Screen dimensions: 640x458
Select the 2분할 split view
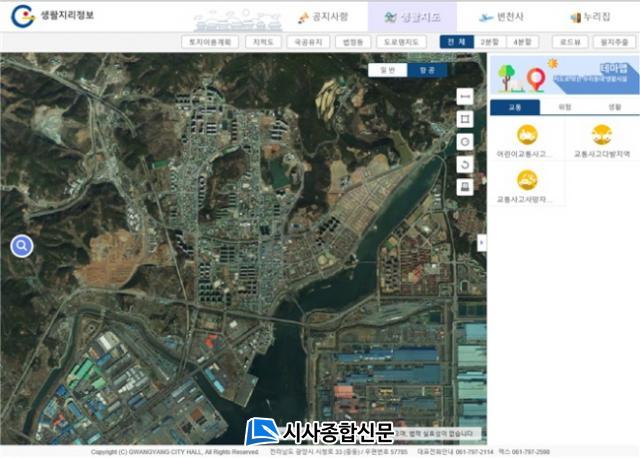pos(488,43)
